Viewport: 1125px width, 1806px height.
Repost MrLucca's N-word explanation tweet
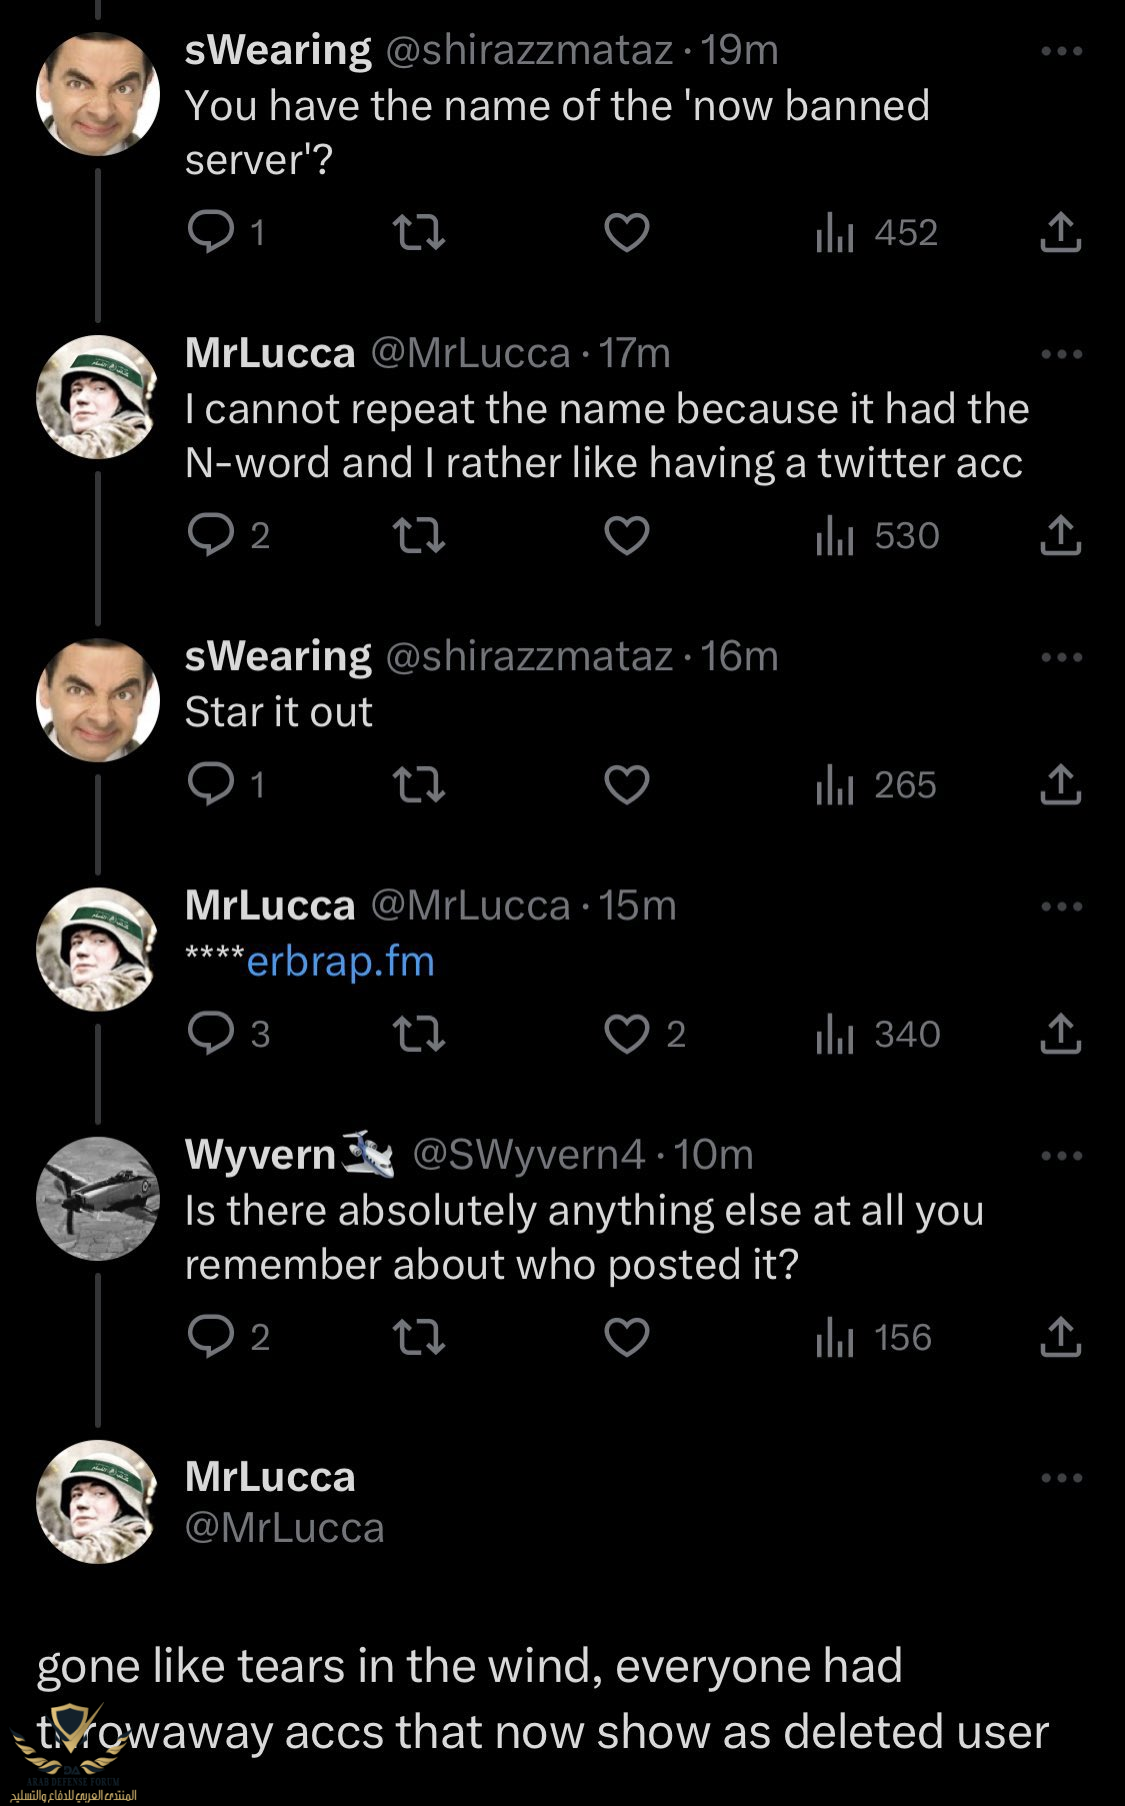tap(418, 536)
